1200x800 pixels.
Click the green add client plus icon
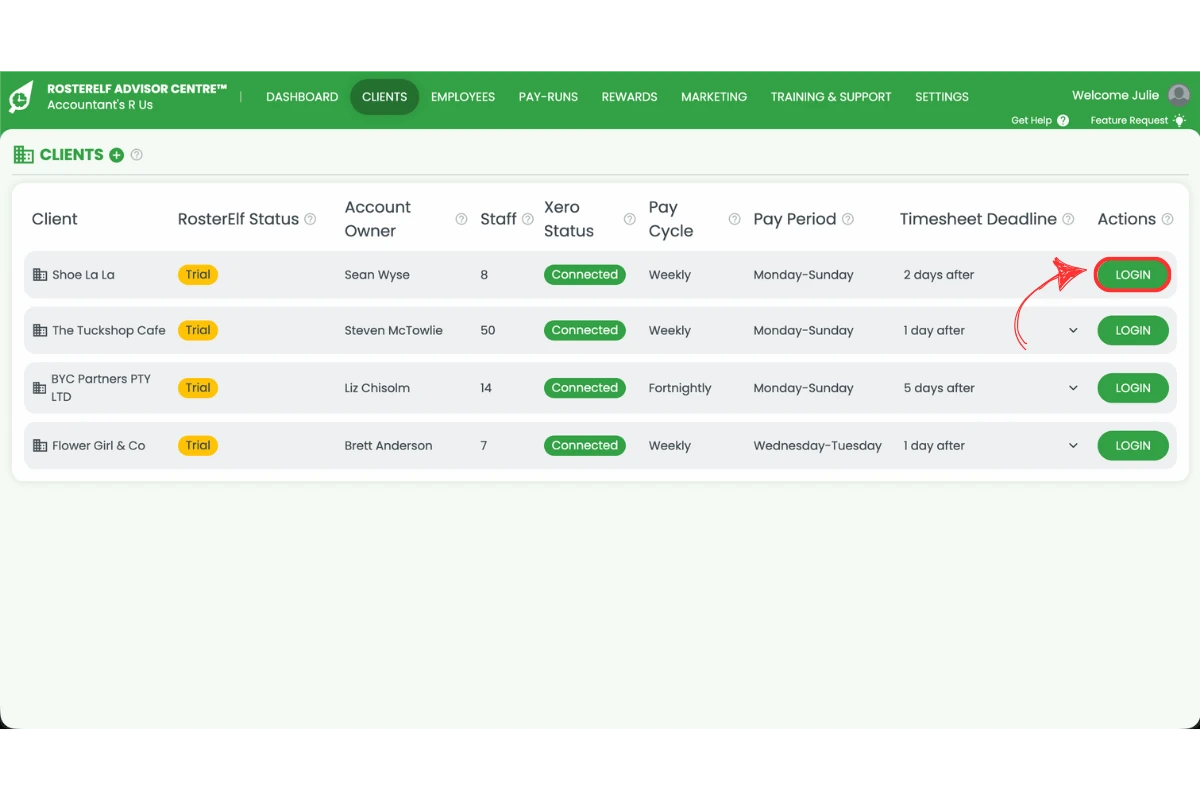(x=117, y=155)
